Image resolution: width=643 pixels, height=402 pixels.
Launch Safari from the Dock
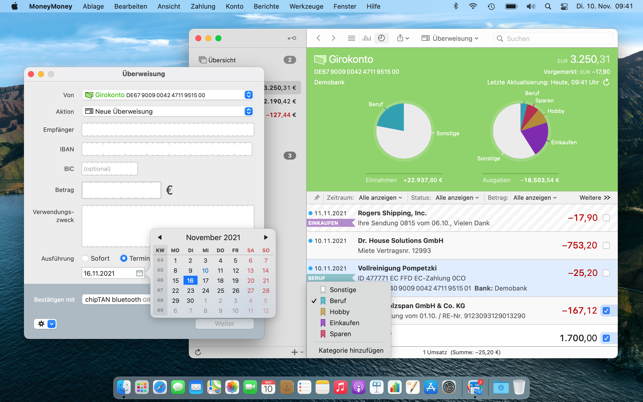[x=160, y=387]
